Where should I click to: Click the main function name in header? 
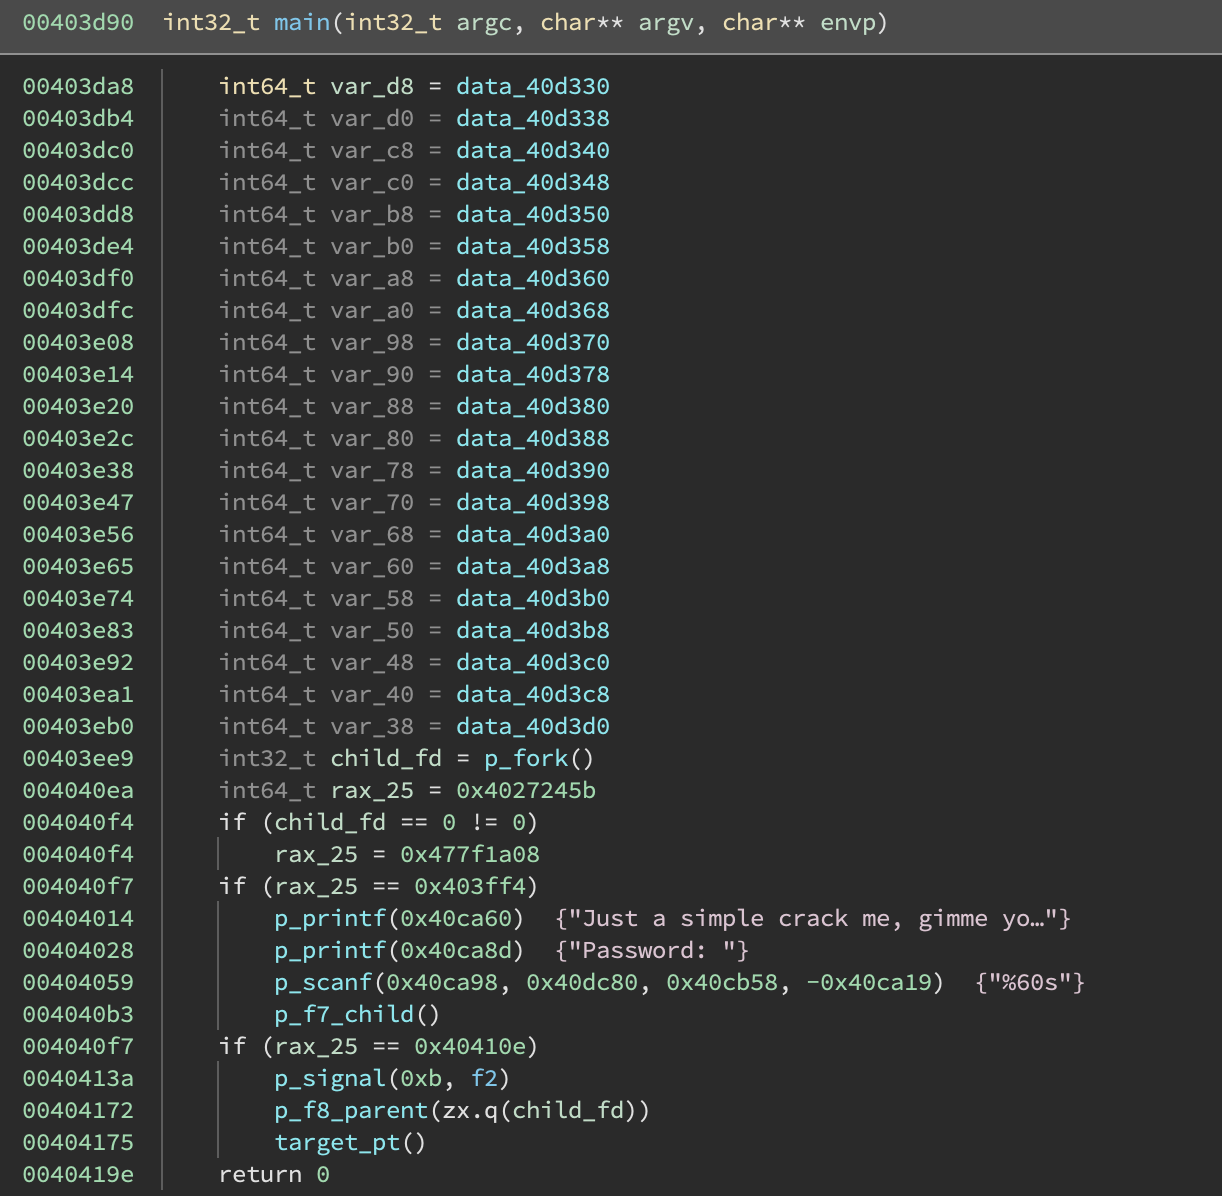point(302,22)
